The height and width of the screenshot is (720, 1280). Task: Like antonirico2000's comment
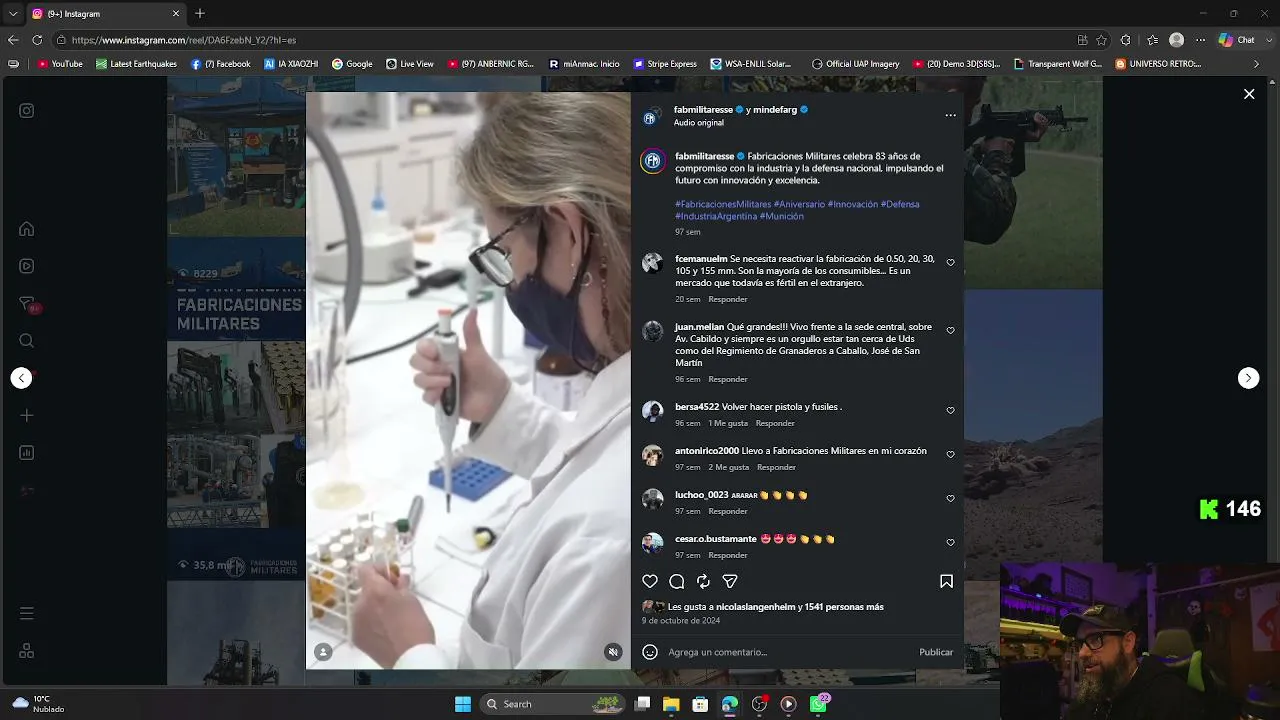click(x=950, y=455)
